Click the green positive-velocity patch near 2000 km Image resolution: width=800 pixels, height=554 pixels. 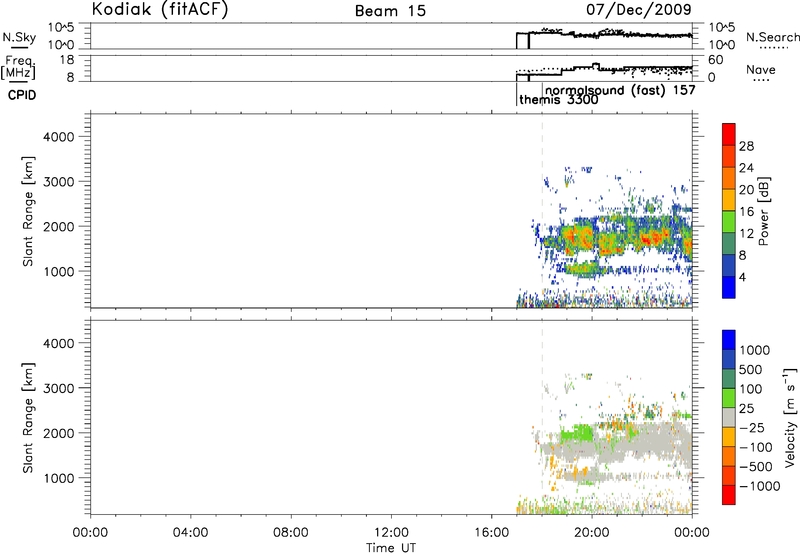[577, 435]
